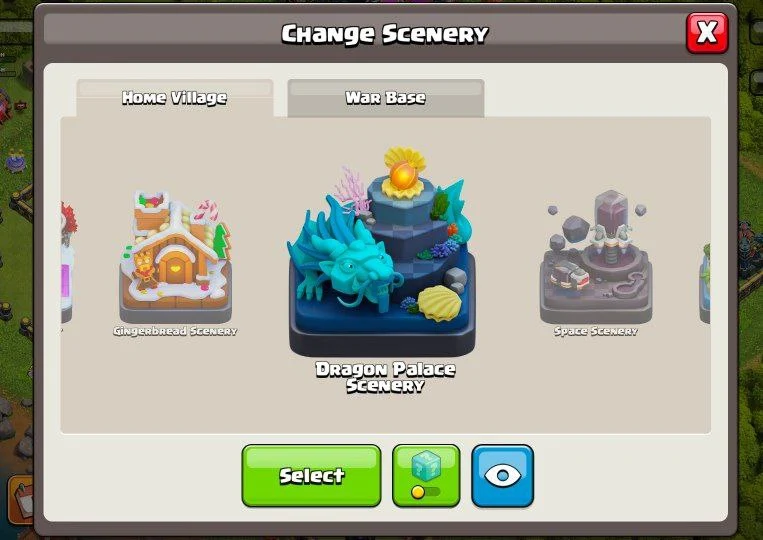Click the random scenery mystery cube icon

point(426,466)
